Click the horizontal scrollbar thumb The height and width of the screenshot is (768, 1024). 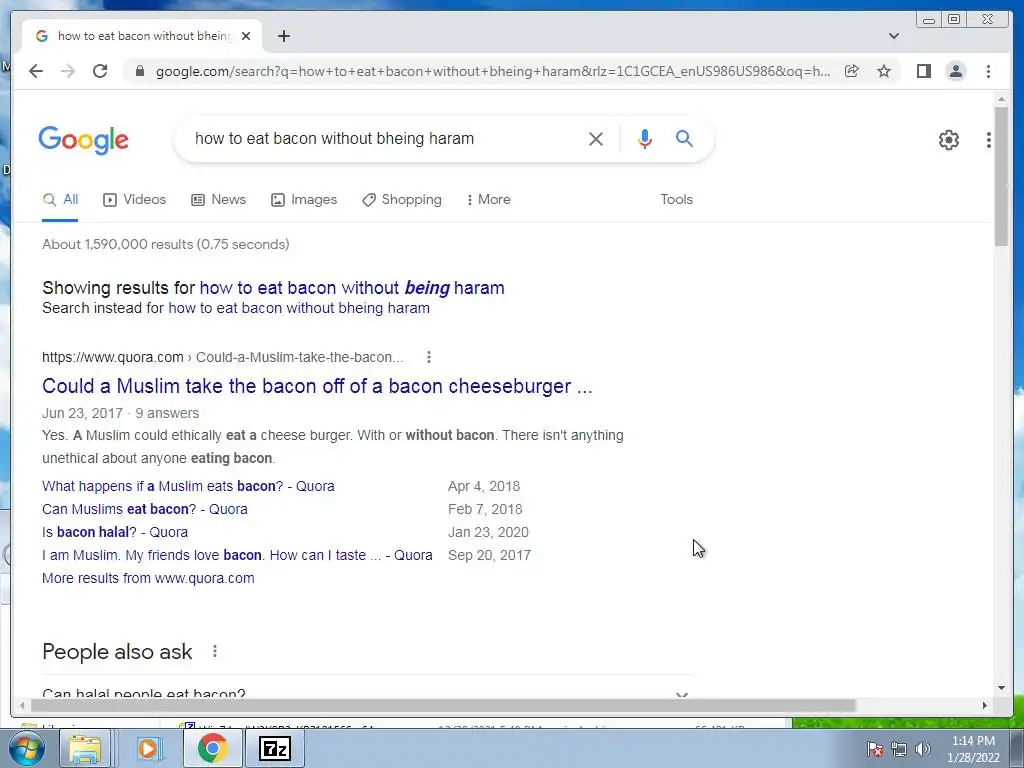pos(443,705)
